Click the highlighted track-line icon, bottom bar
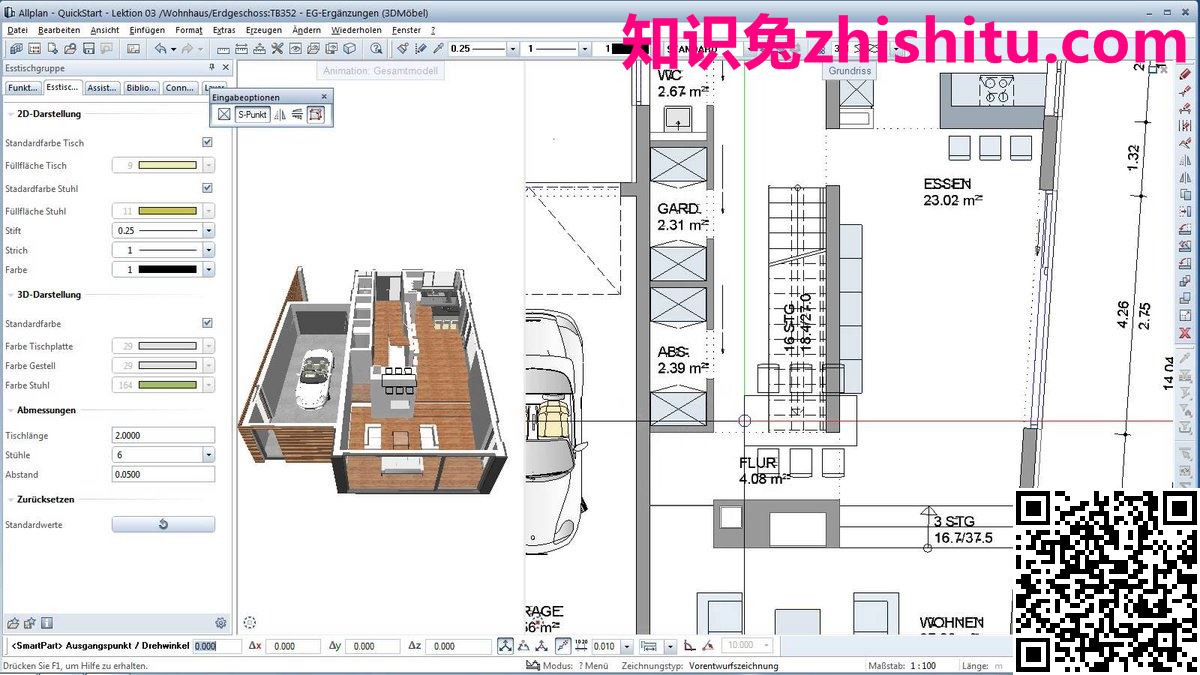The width and height of the screenshot is (1200, 675). 563,646
